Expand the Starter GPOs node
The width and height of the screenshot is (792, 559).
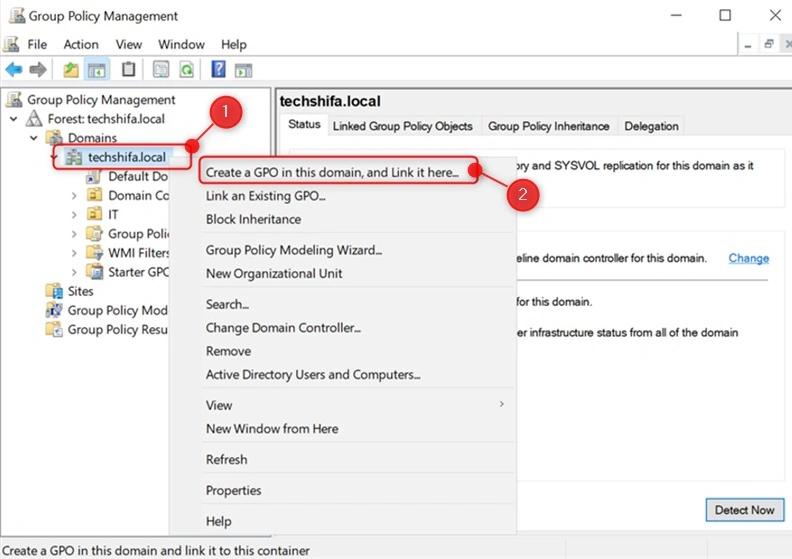tap(74, 272)
